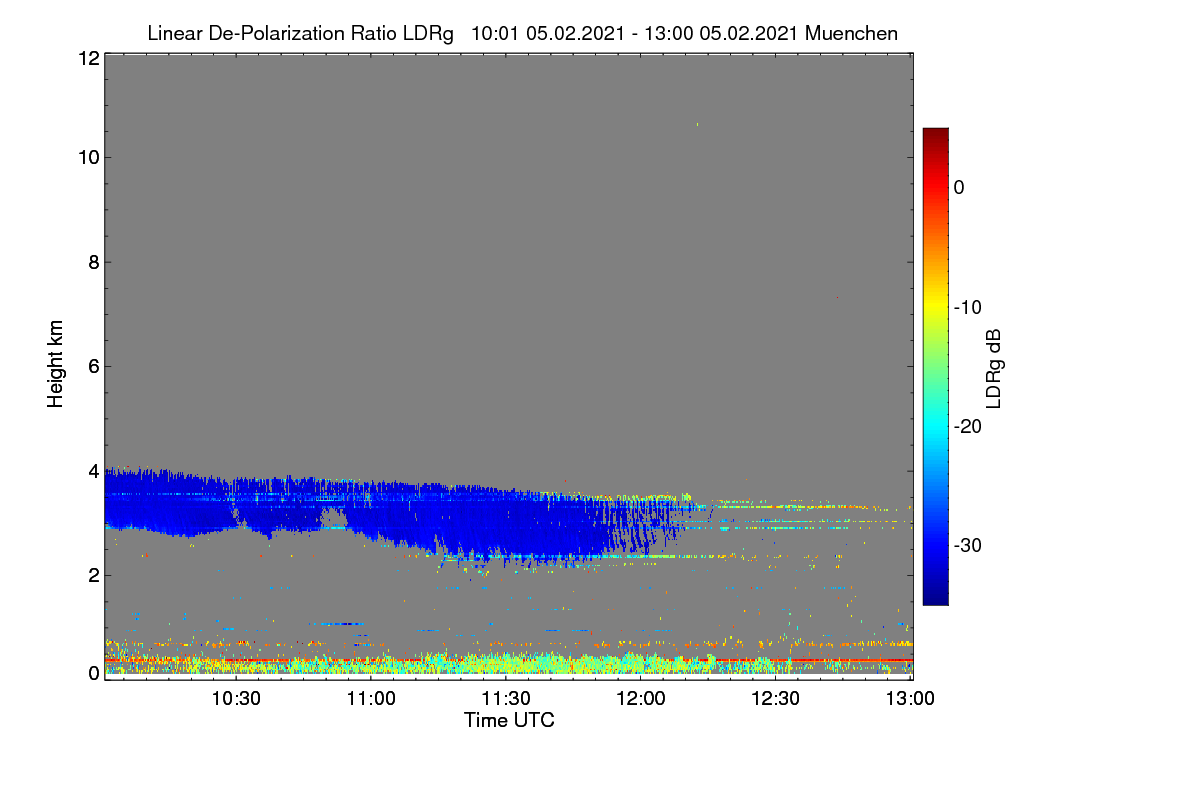Click the 'LDRg dB' colorbar label
The image size is (1200, 800).
[x=994, y=367]
